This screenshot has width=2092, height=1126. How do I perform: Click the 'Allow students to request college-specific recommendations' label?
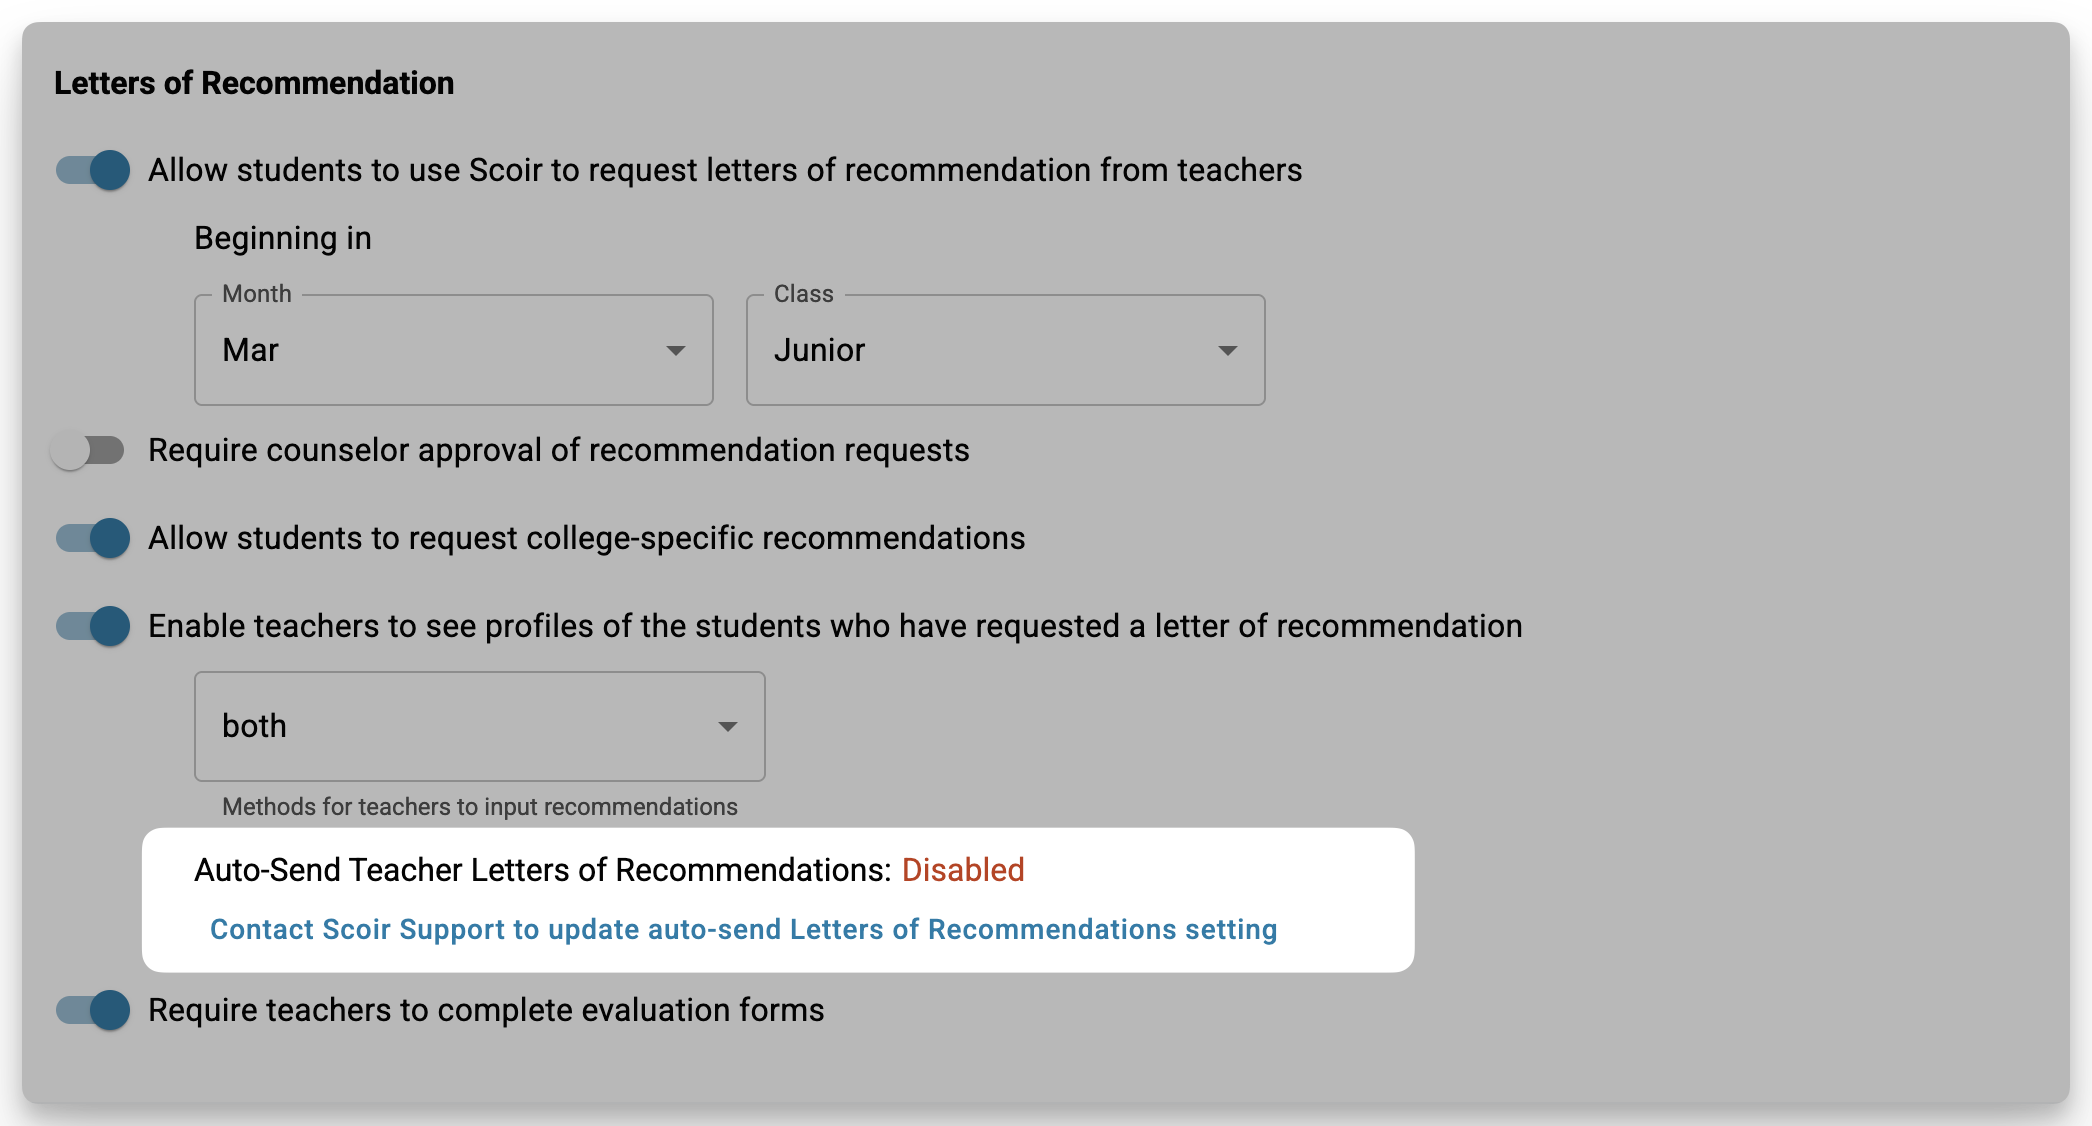point(587,539)
